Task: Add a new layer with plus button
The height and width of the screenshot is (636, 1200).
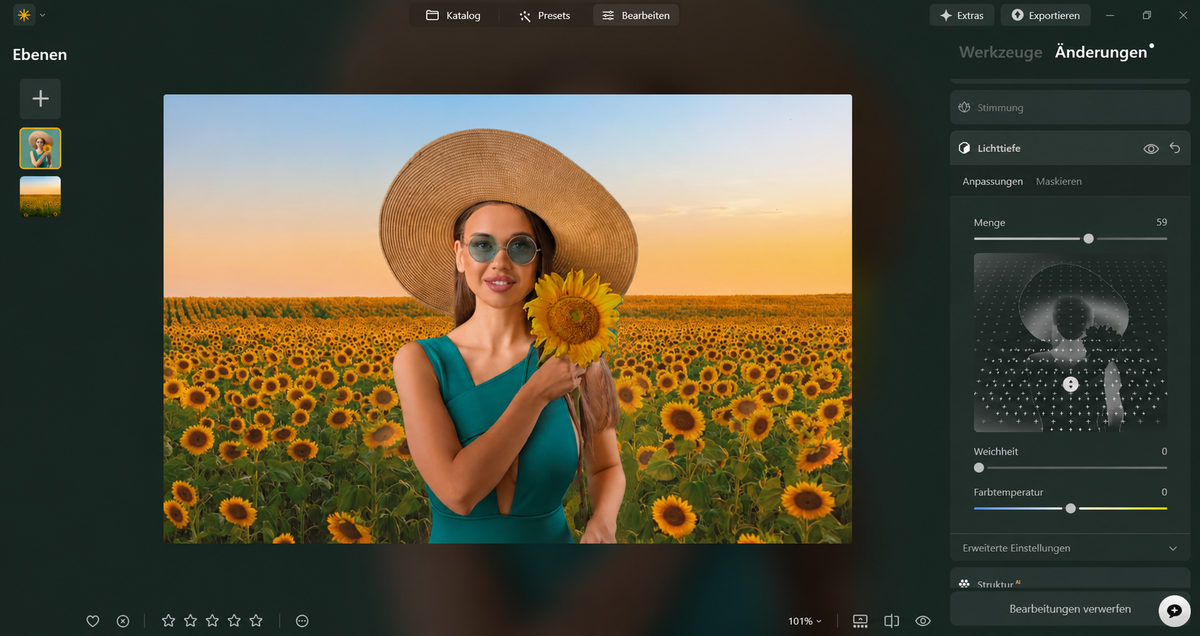Action: point(40,99)
